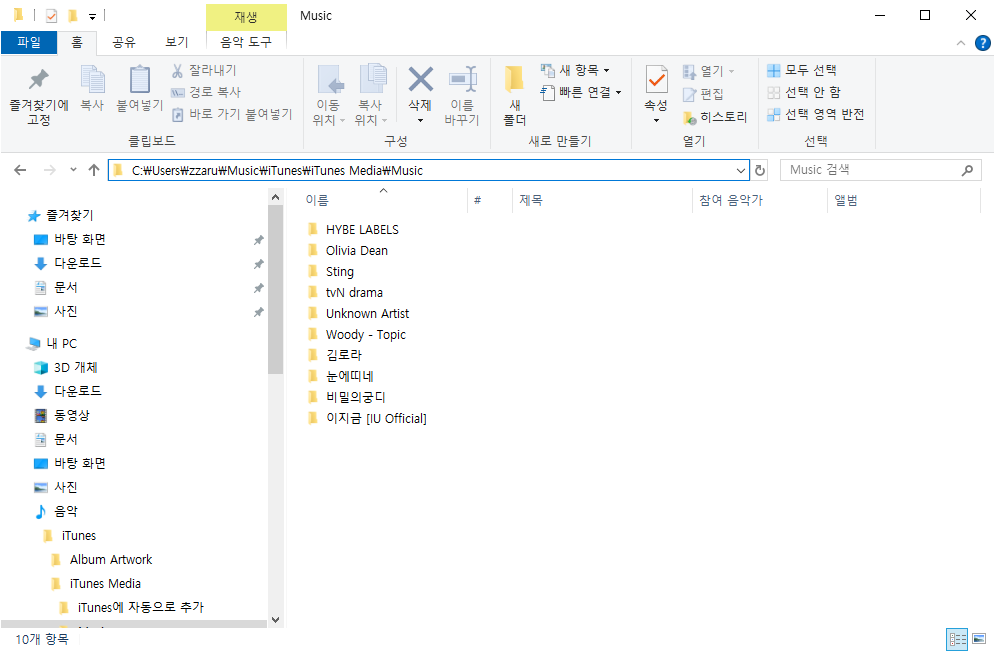The image size is (995, 652).
Task: Click the search magnifier icon
Action: coord(967,170)
